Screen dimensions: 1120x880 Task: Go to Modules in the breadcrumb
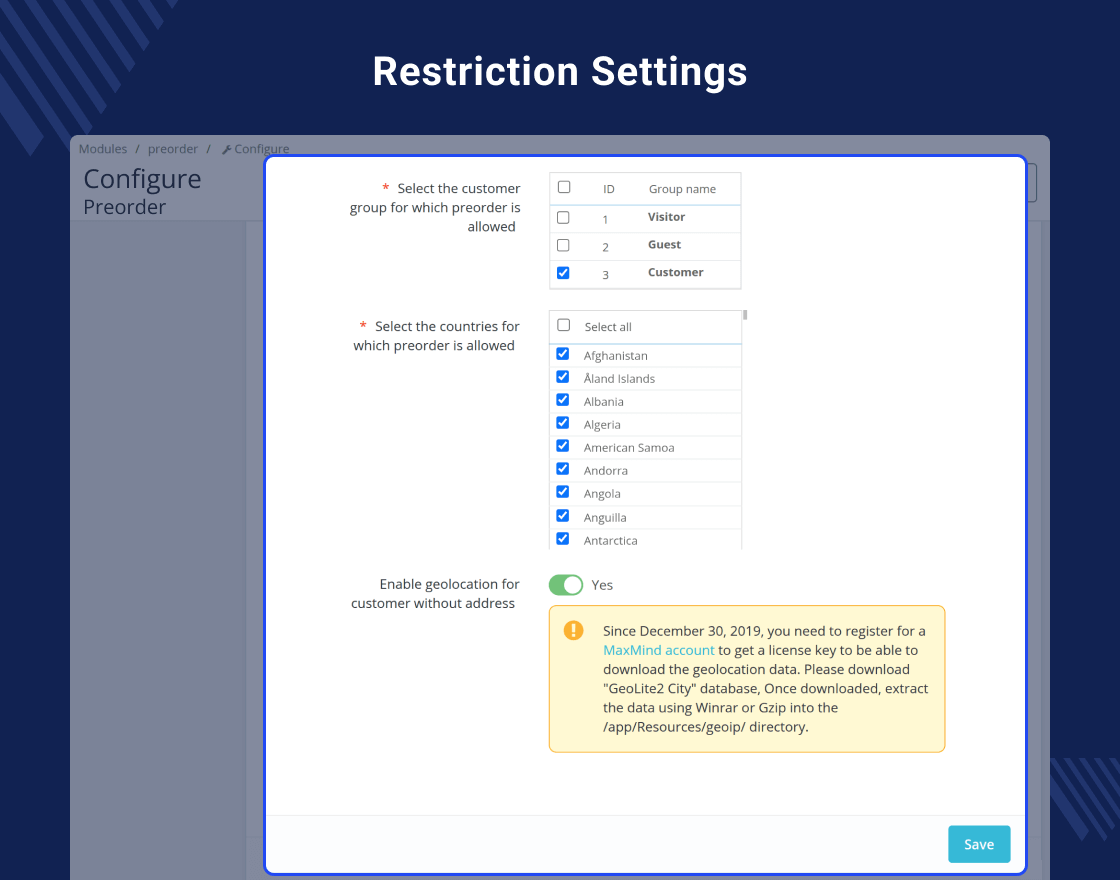click(x=103, y=149)
